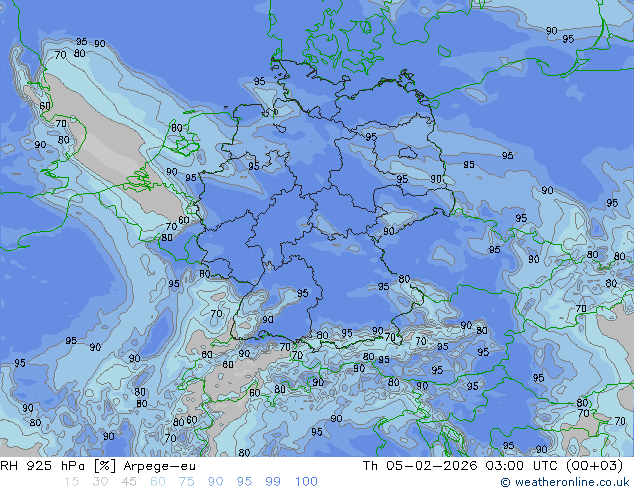Click the legend value 99

click(x=273, y=482)
